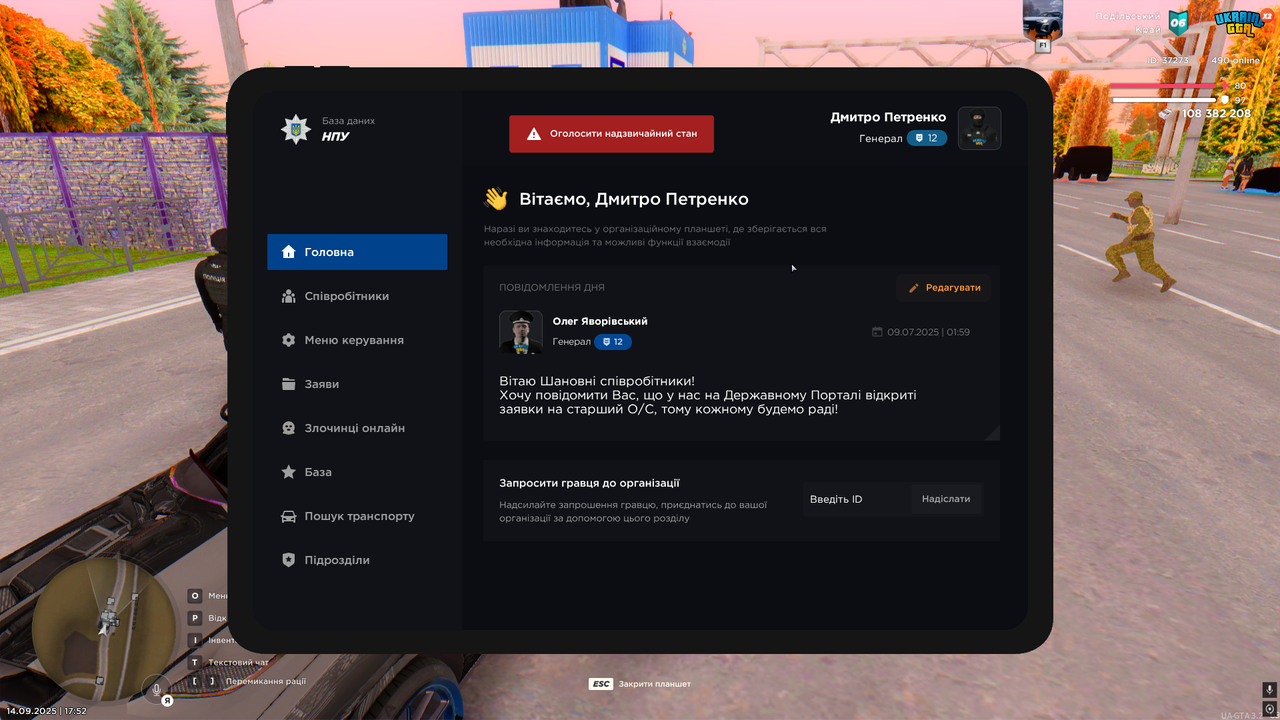1280x720 pixels.
Task: Click rank badge 12 under Олег Яворівський
Action: (613, 342)
